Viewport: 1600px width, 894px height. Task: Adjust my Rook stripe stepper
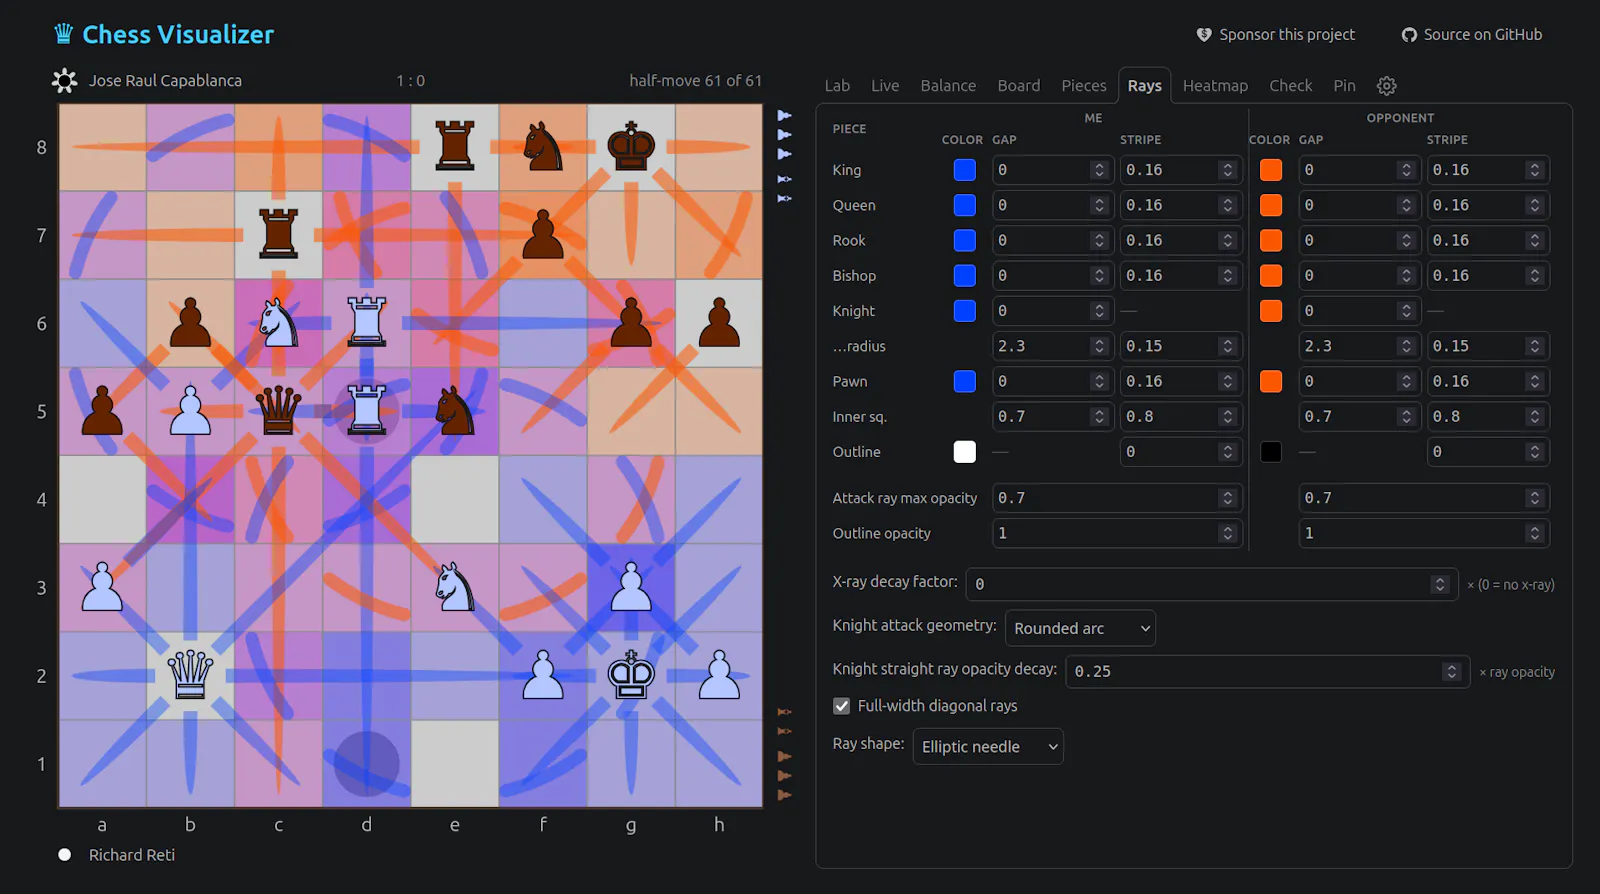pyautogui.click(x=1228, y=240)
